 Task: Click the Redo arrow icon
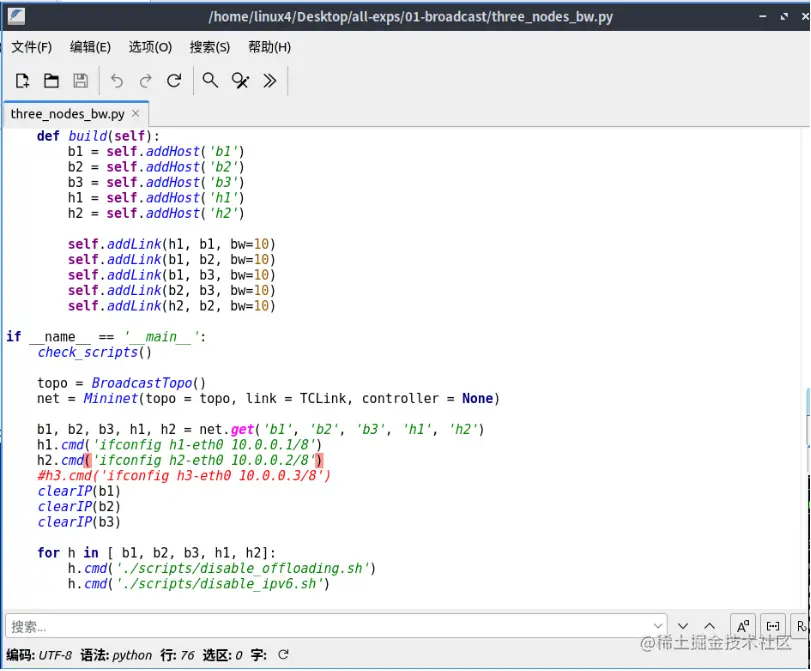coord(146,81)
